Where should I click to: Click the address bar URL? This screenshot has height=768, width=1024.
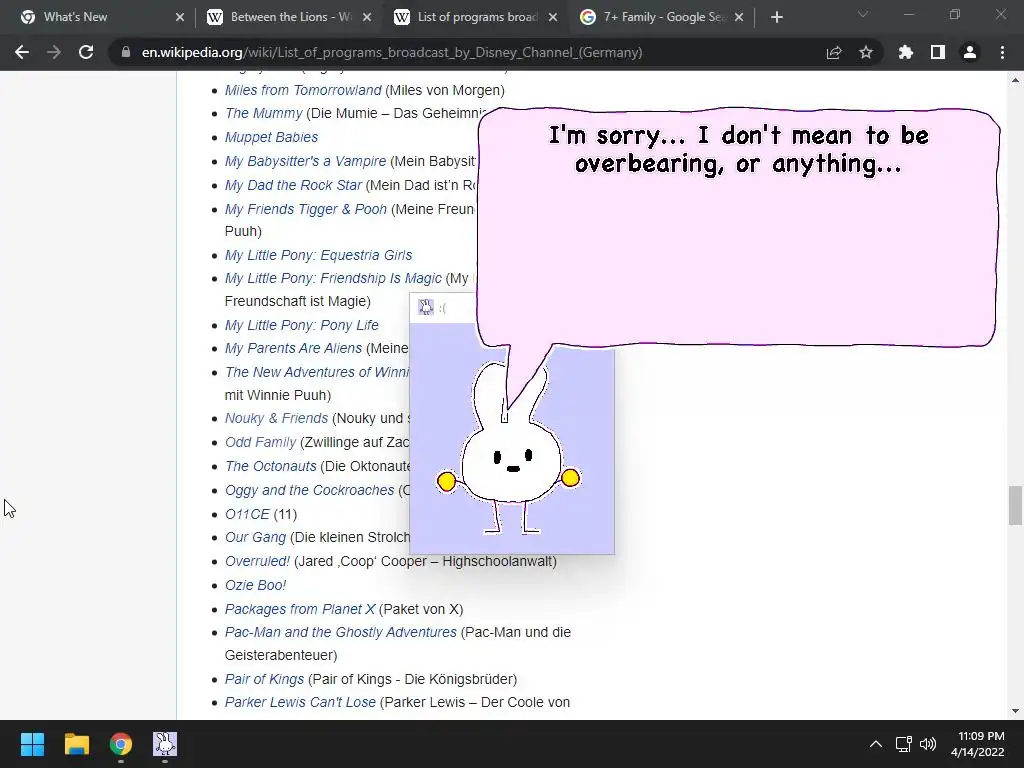(x=392, y=52)
